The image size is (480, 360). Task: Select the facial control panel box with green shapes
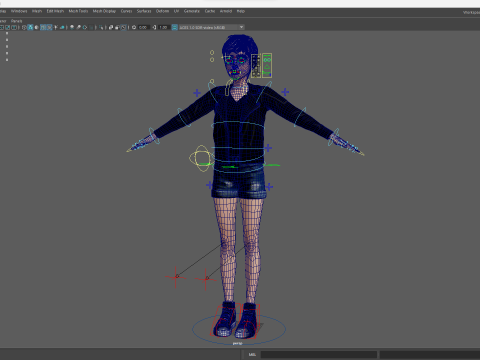click(267, 65)
